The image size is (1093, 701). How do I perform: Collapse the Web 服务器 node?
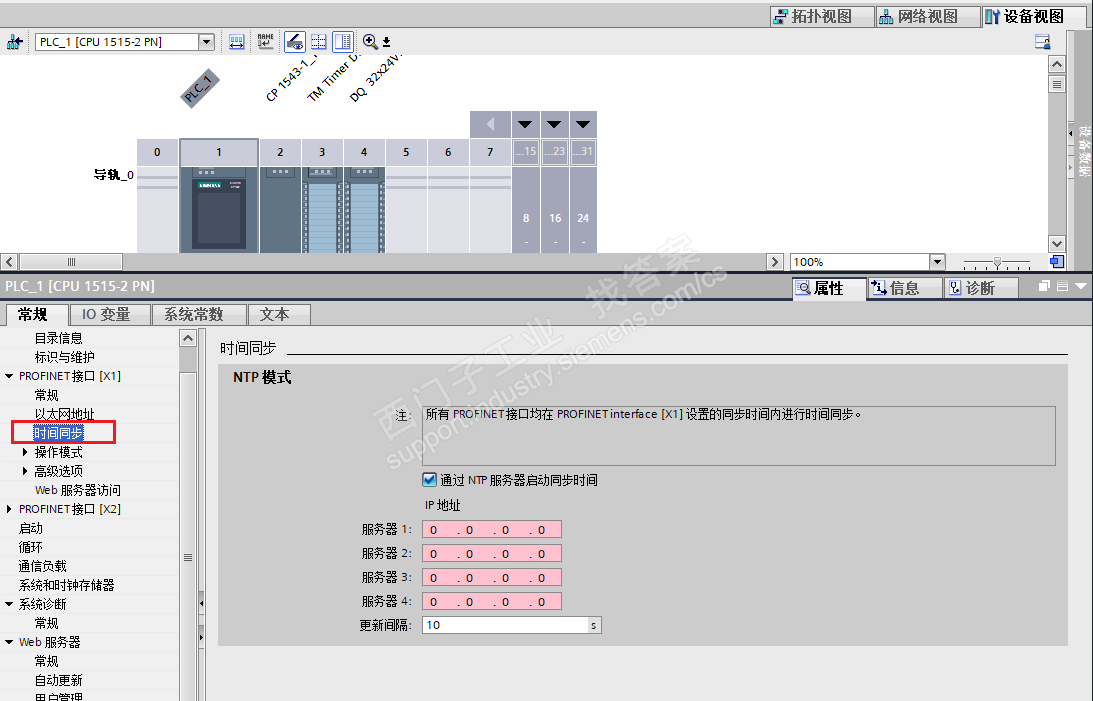[x=9, y=642]
